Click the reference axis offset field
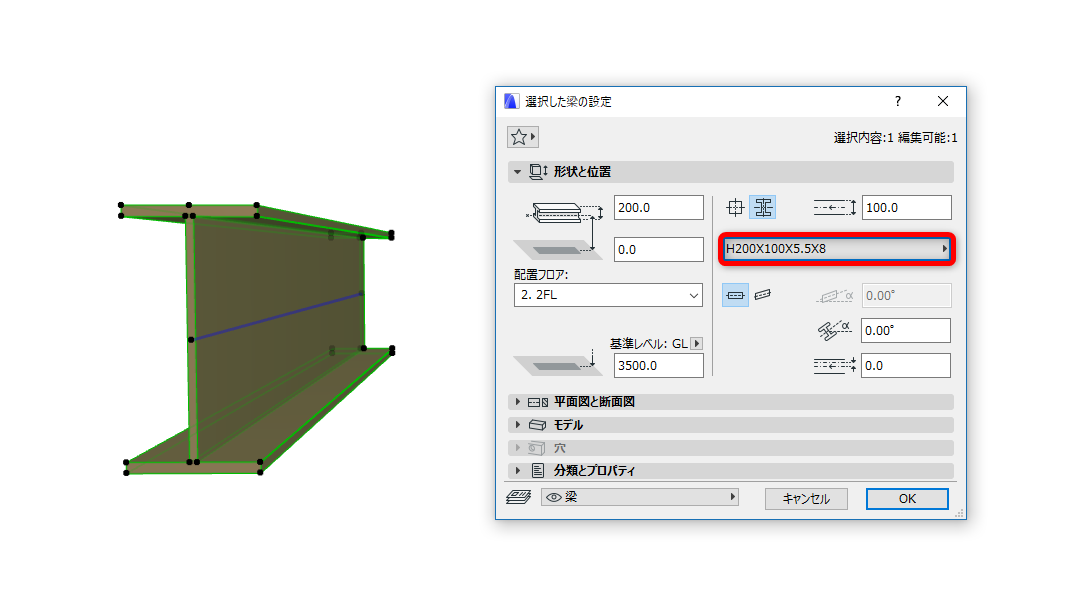Viewport: 1065px width, 600px height. tap(905, 366)
